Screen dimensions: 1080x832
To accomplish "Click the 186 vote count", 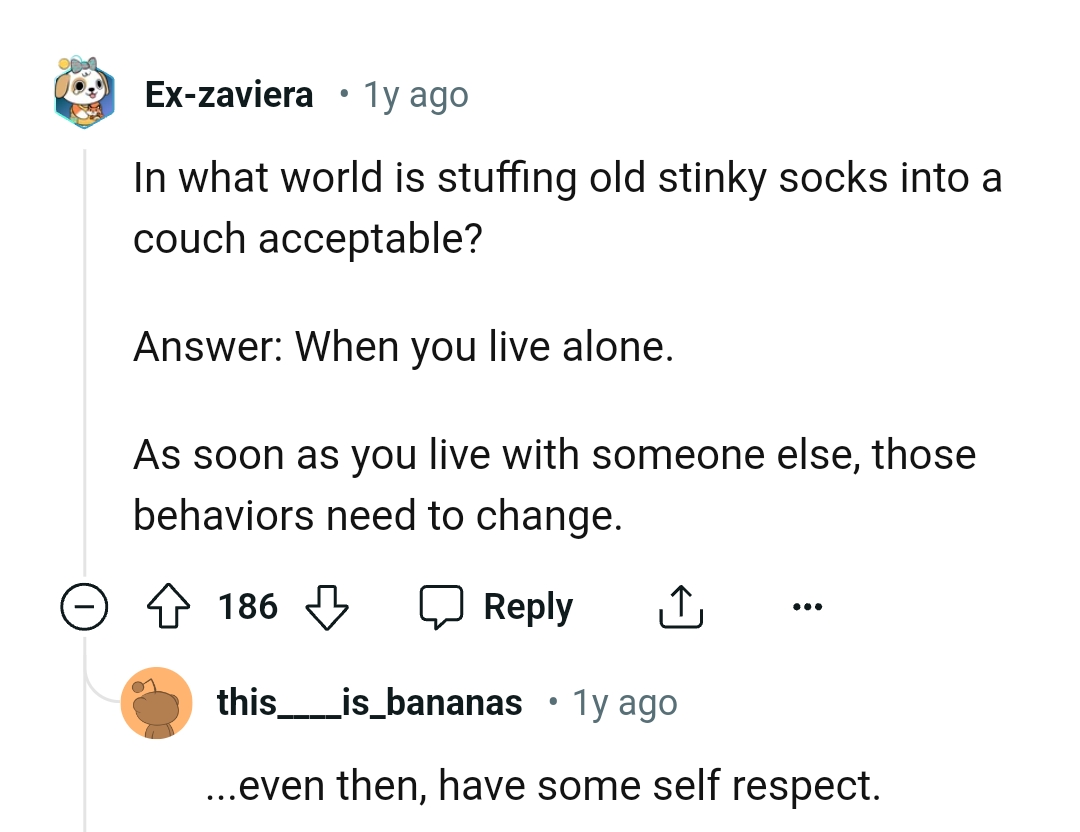I will [x=248, y=606].
